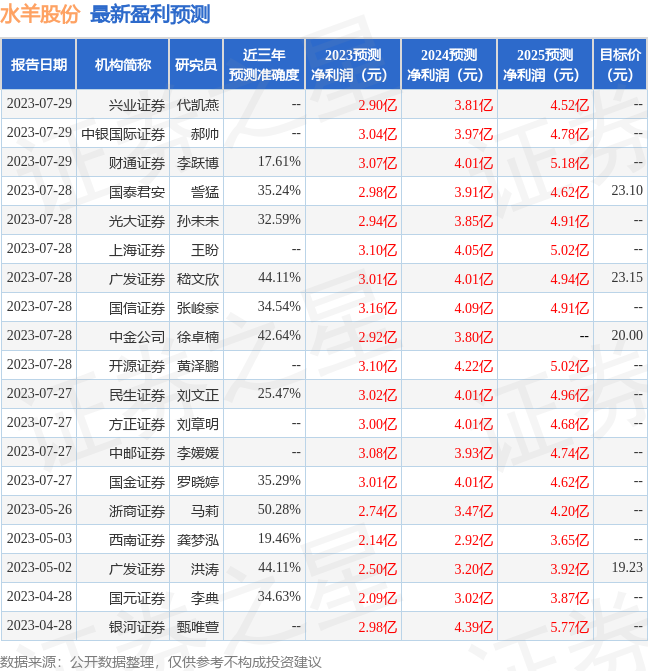This screenshot has height=671, width=648.
Task: Click analyst name 龚梦泓
Action: pyautogui.click(x=198, y=540)
